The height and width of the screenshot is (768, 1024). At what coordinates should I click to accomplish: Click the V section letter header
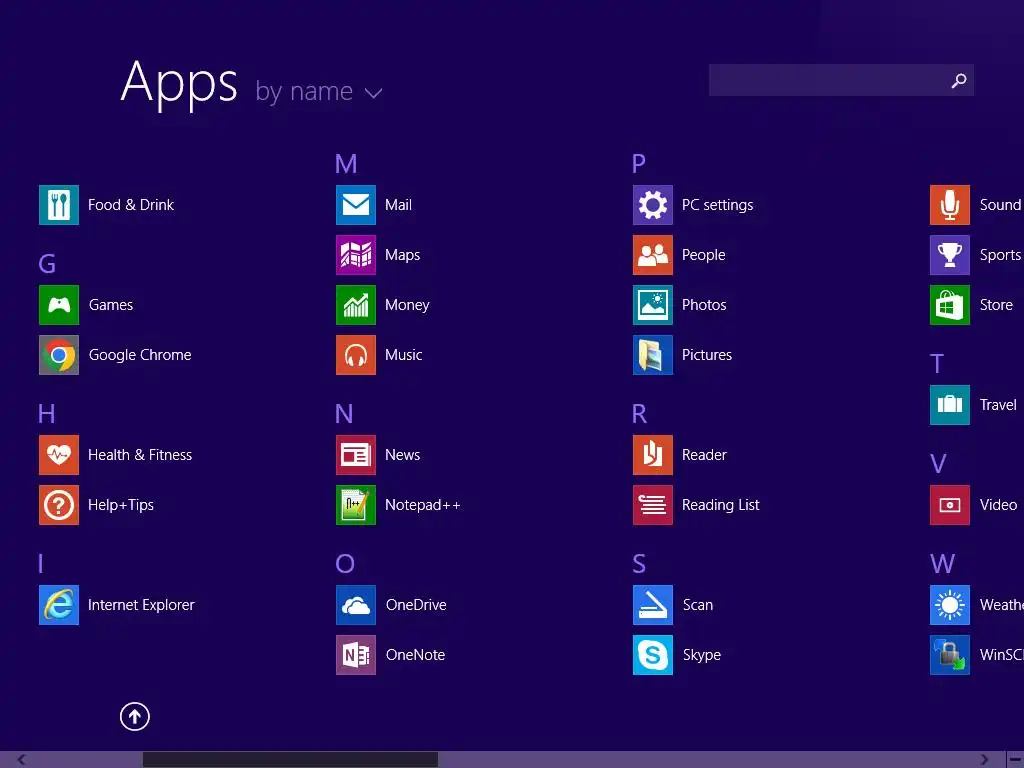(x=938, y=464)
